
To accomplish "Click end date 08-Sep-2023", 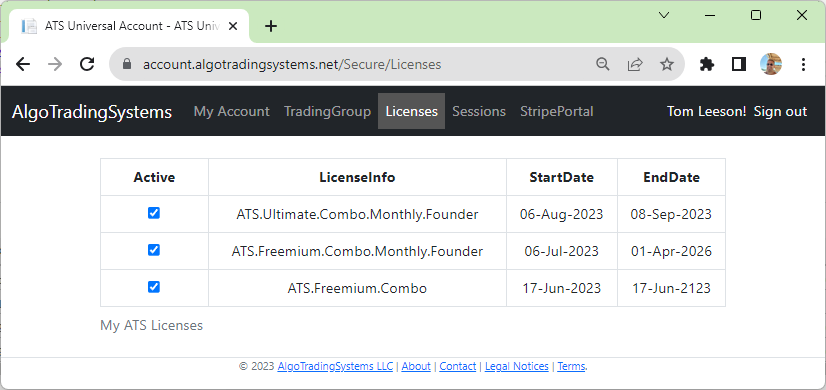I will pyautogui.click(x=671, y=214).
